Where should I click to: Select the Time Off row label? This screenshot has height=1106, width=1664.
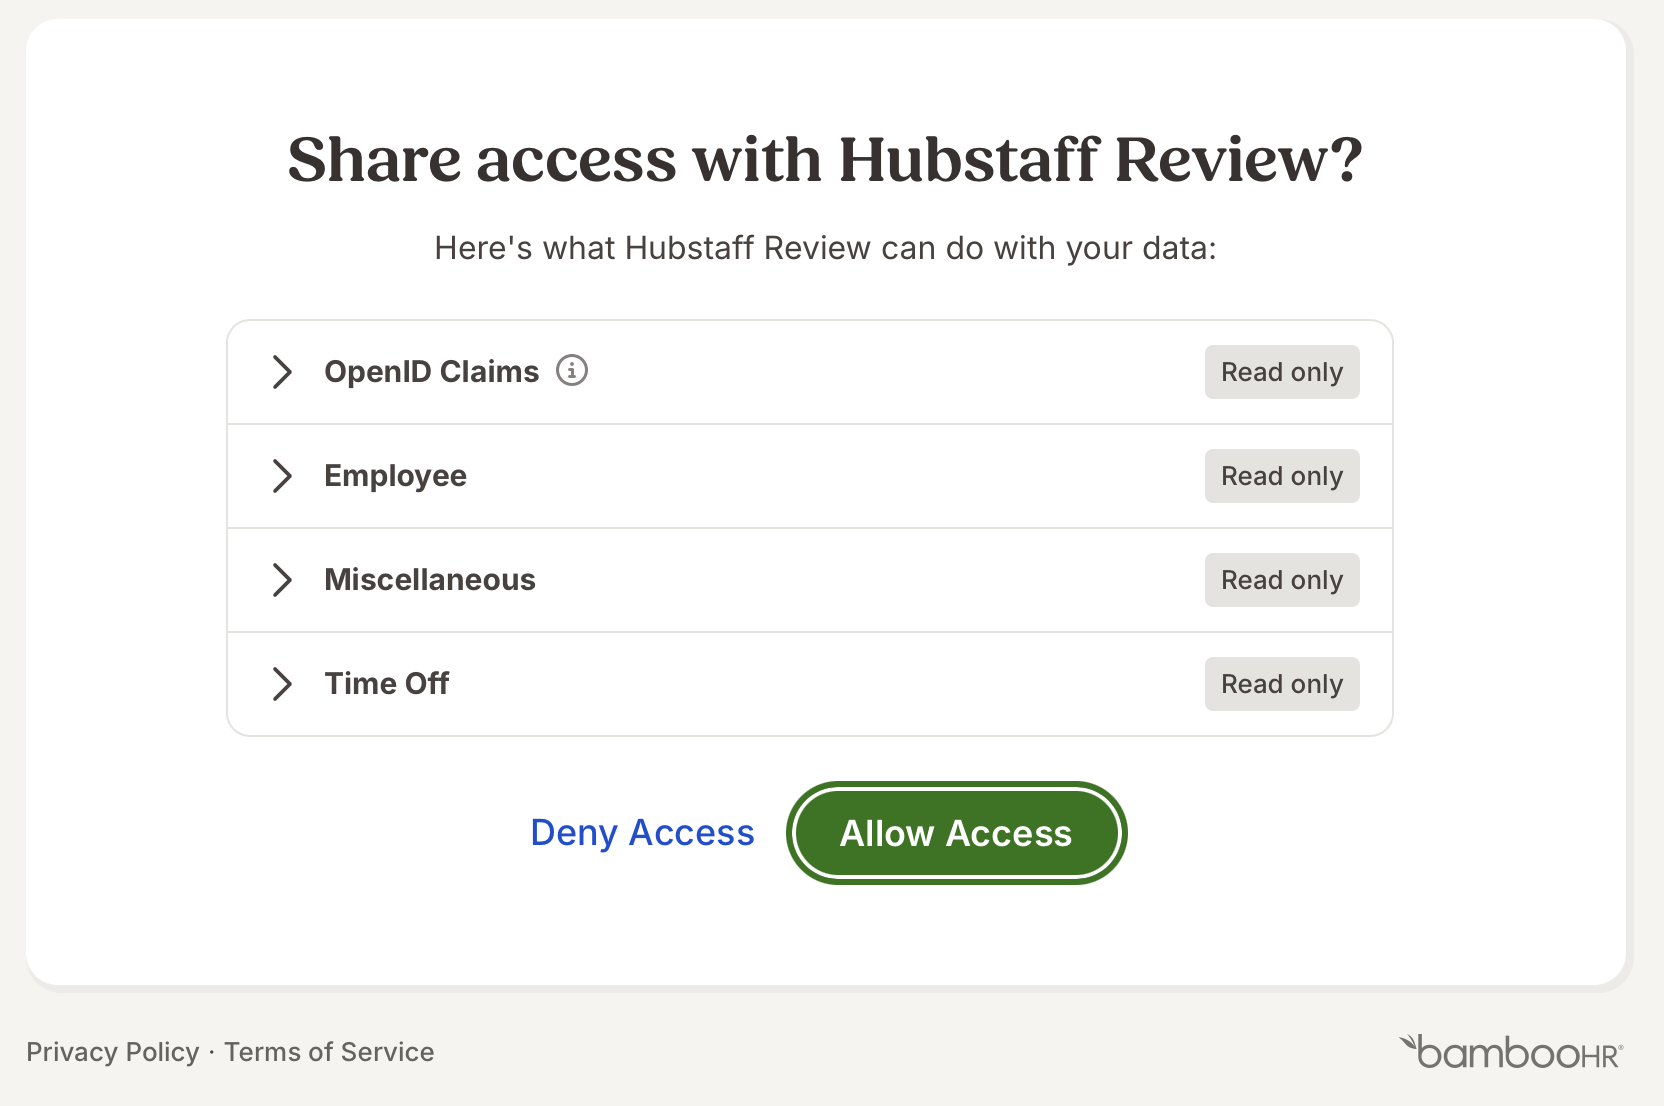387,684
